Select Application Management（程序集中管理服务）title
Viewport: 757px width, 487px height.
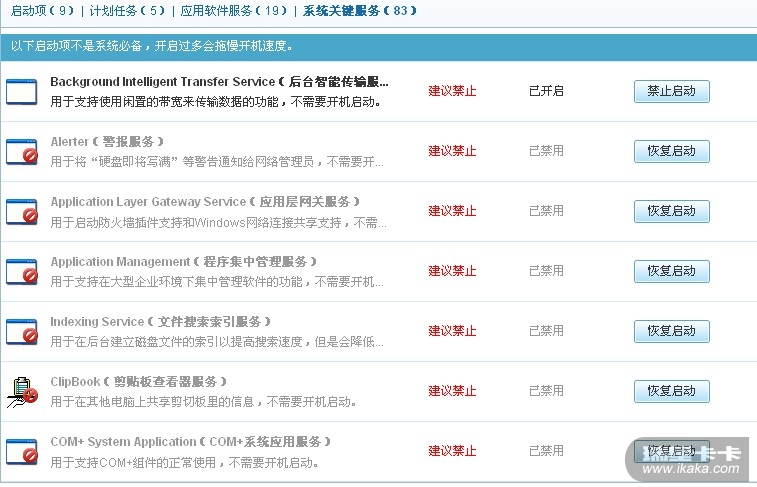(x=183, y=262)
